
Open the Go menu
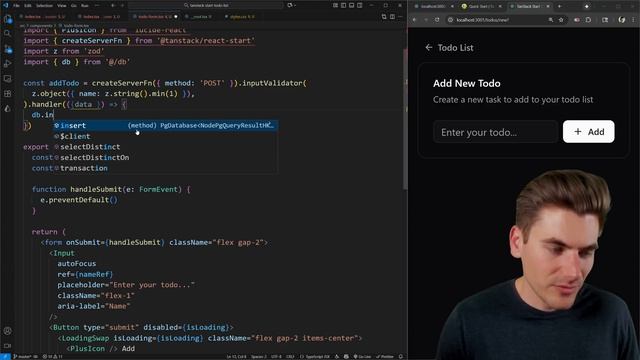(x=74, y=6)
